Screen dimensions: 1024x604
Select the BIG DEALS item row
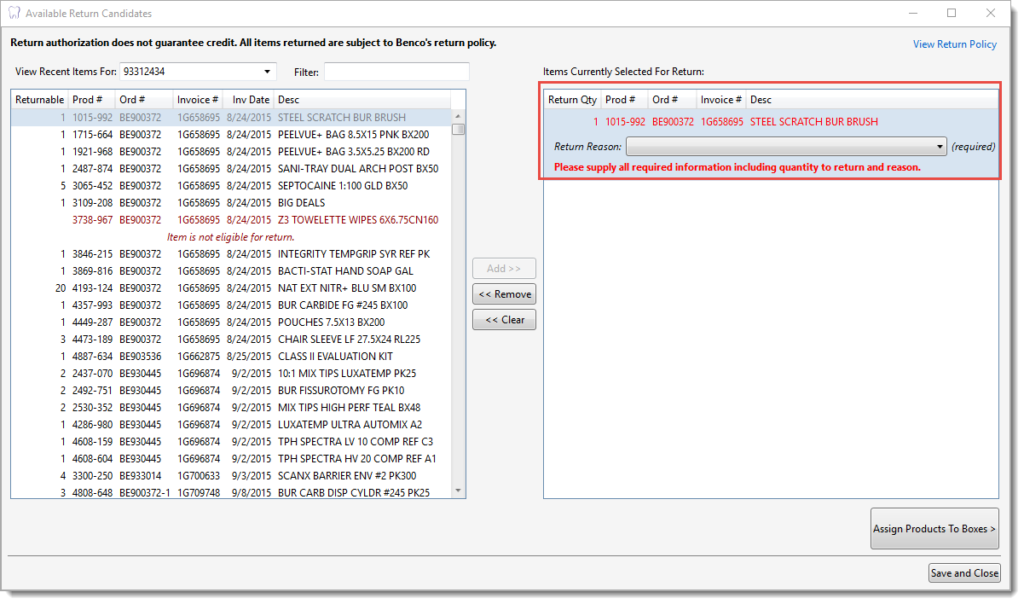pos(301,203)
